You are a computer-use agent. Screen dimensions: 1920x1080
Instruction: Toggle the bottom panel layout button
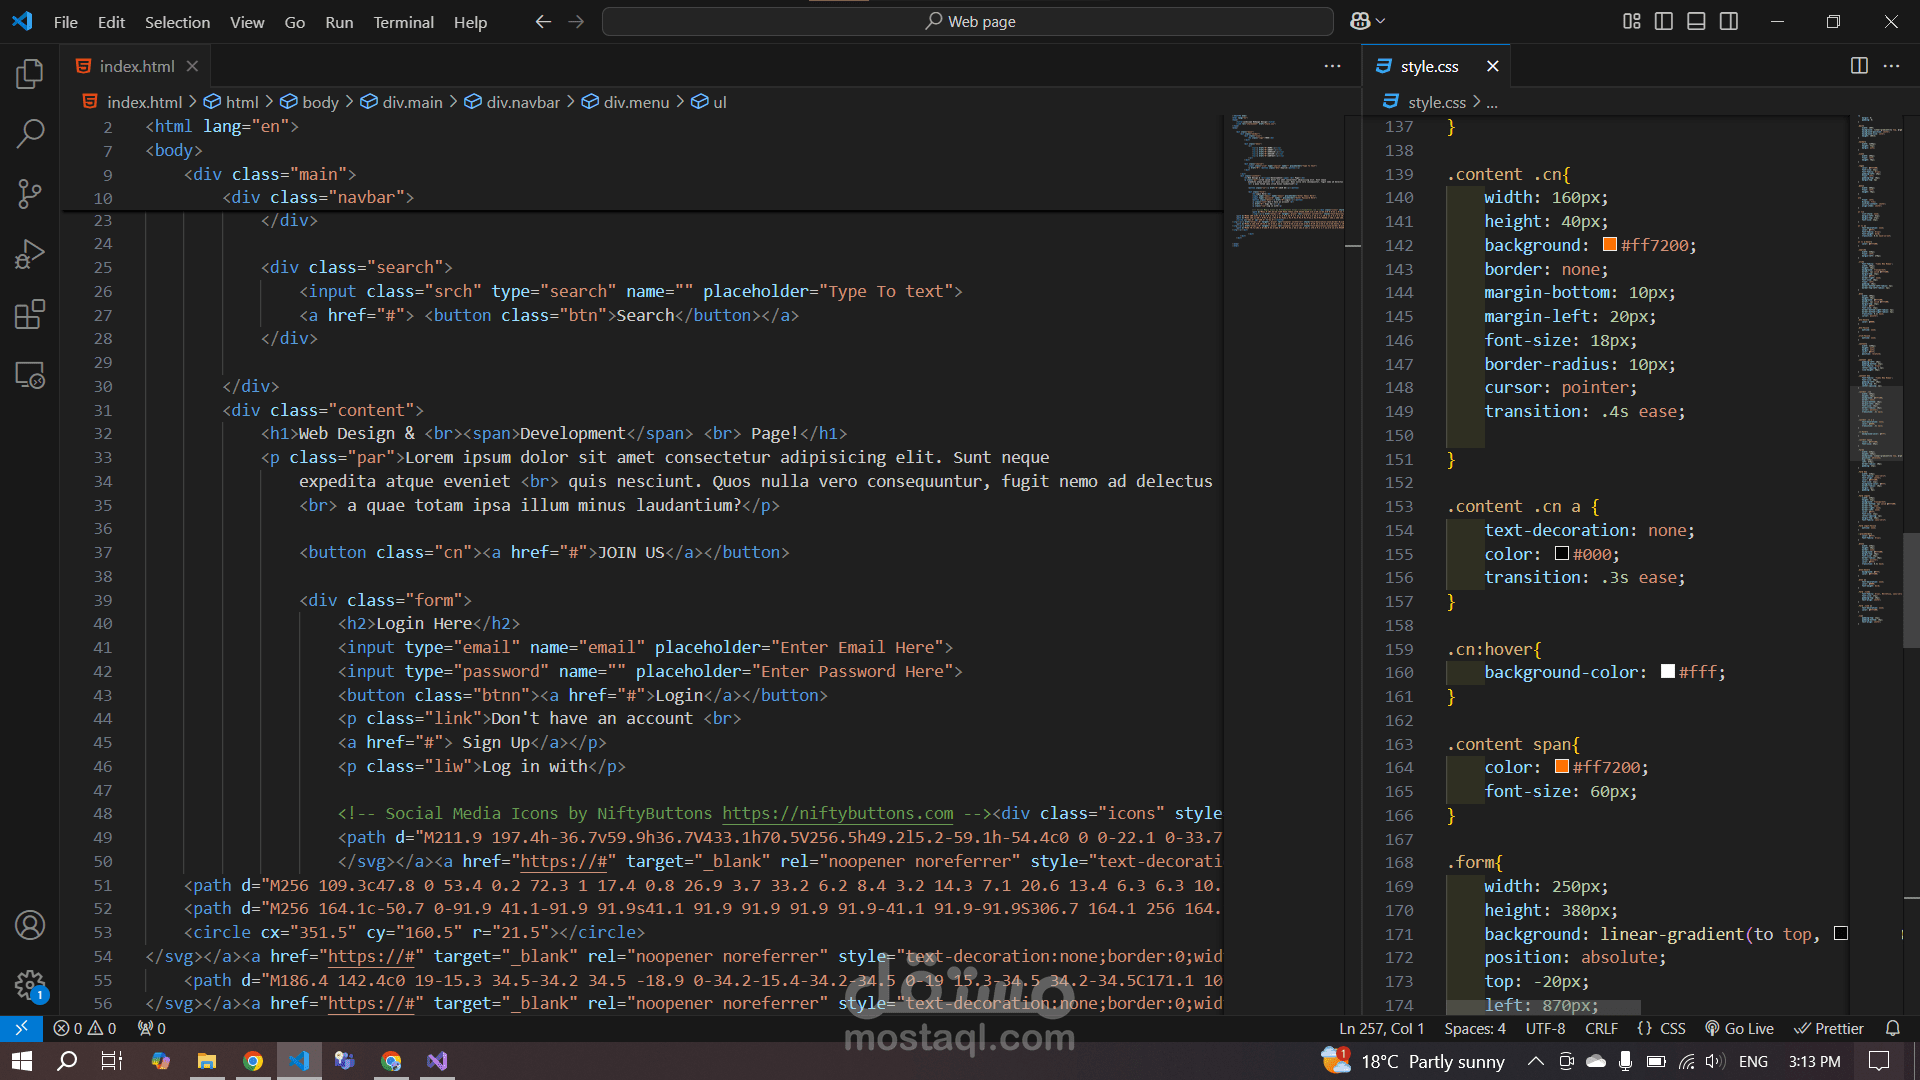1696,21
